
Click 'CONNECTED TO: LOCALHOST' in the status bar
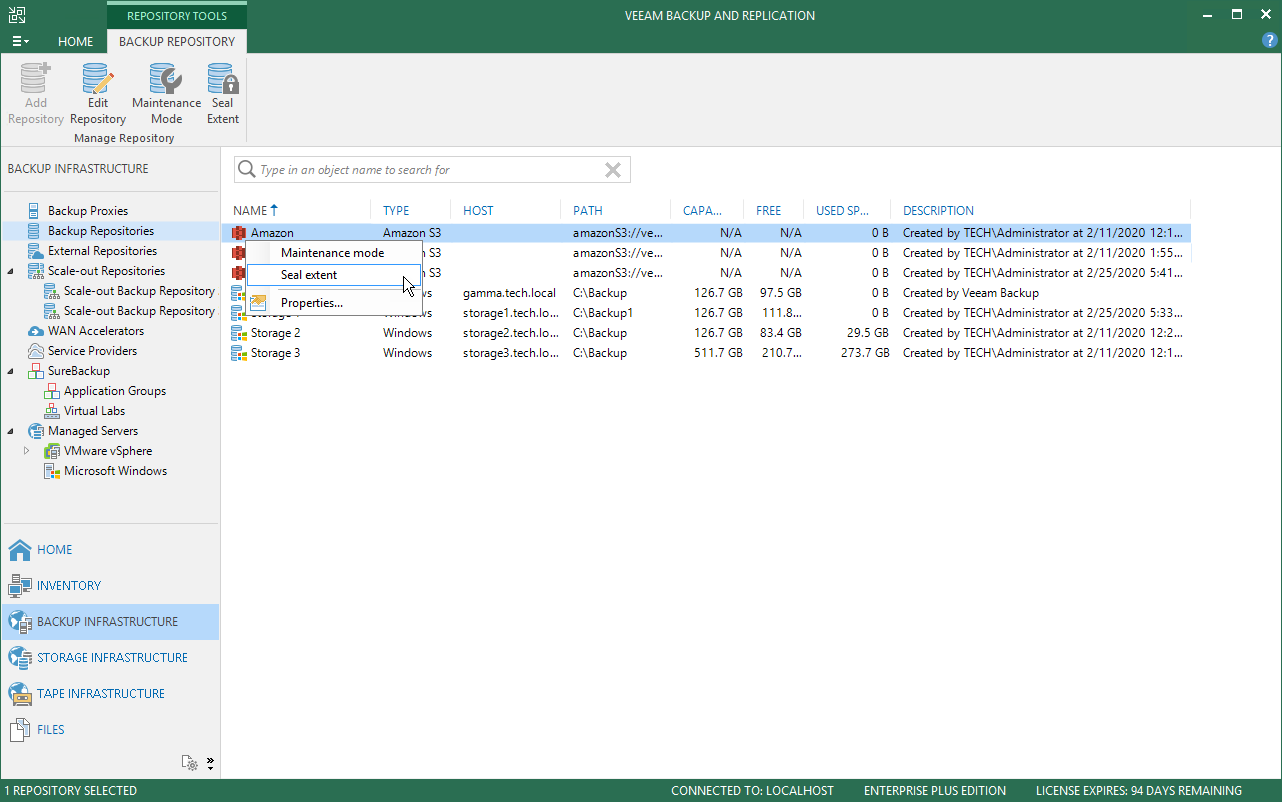coord(752,791)
